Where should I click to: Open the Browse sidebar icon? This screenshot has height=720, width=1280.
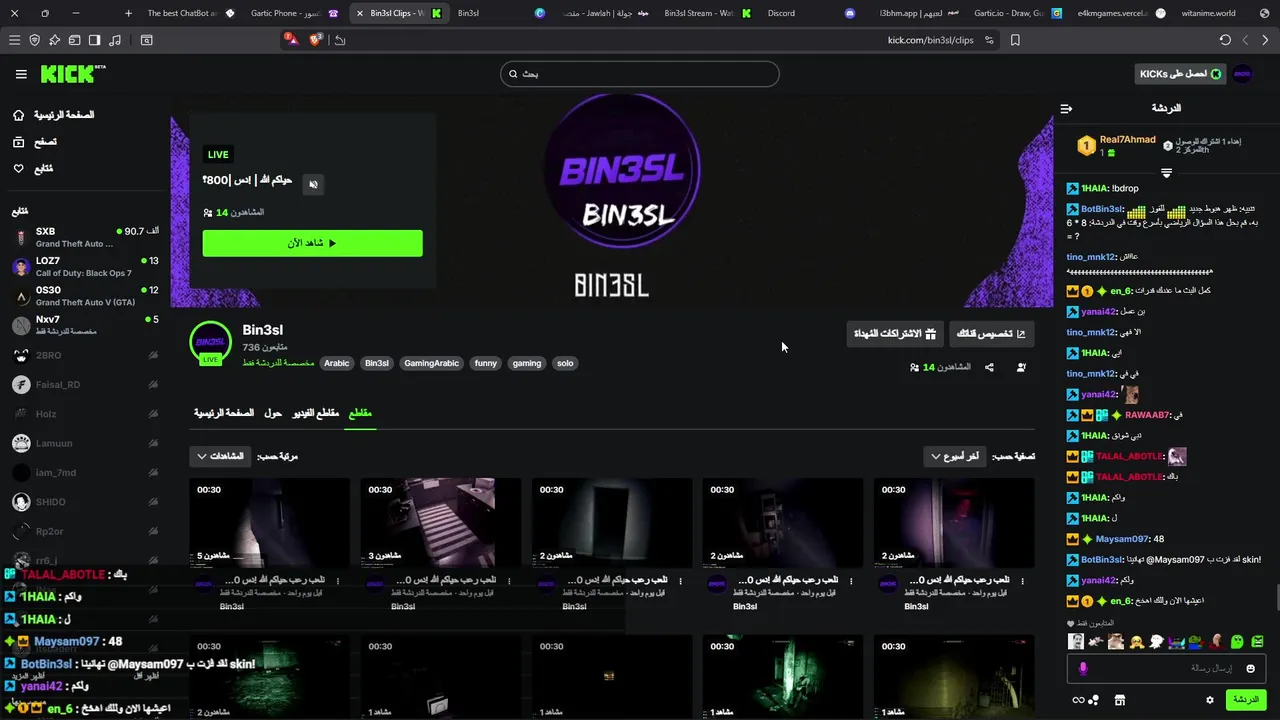click(18, 142)
